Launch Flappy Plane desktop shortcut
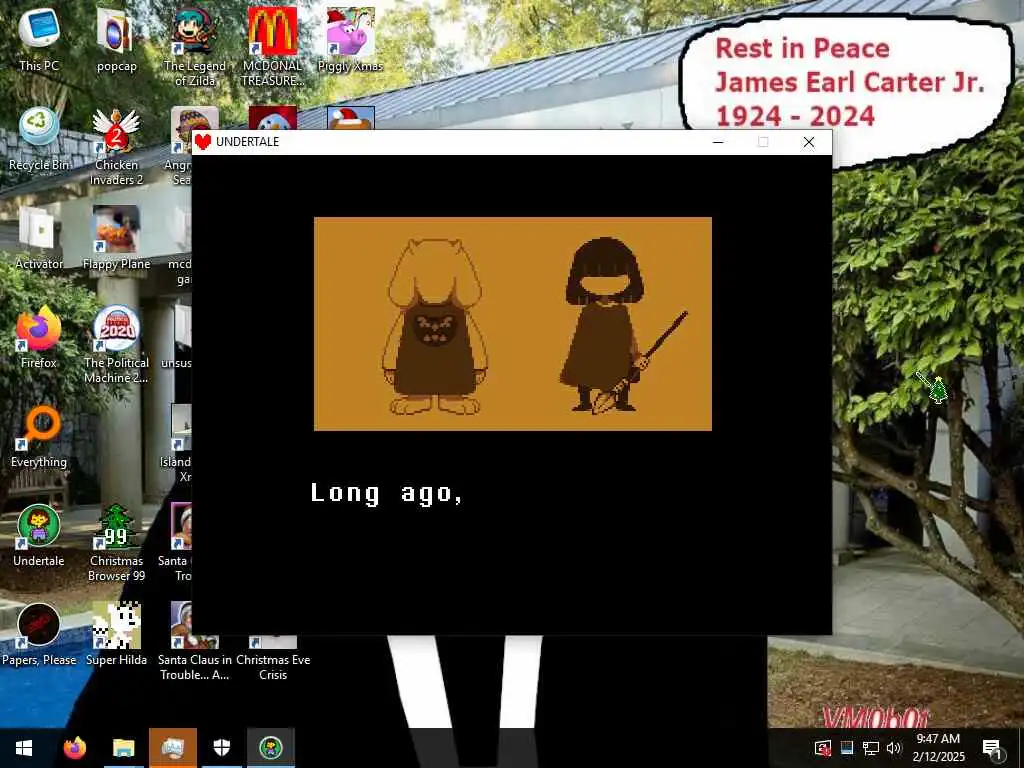 [116, 238]
